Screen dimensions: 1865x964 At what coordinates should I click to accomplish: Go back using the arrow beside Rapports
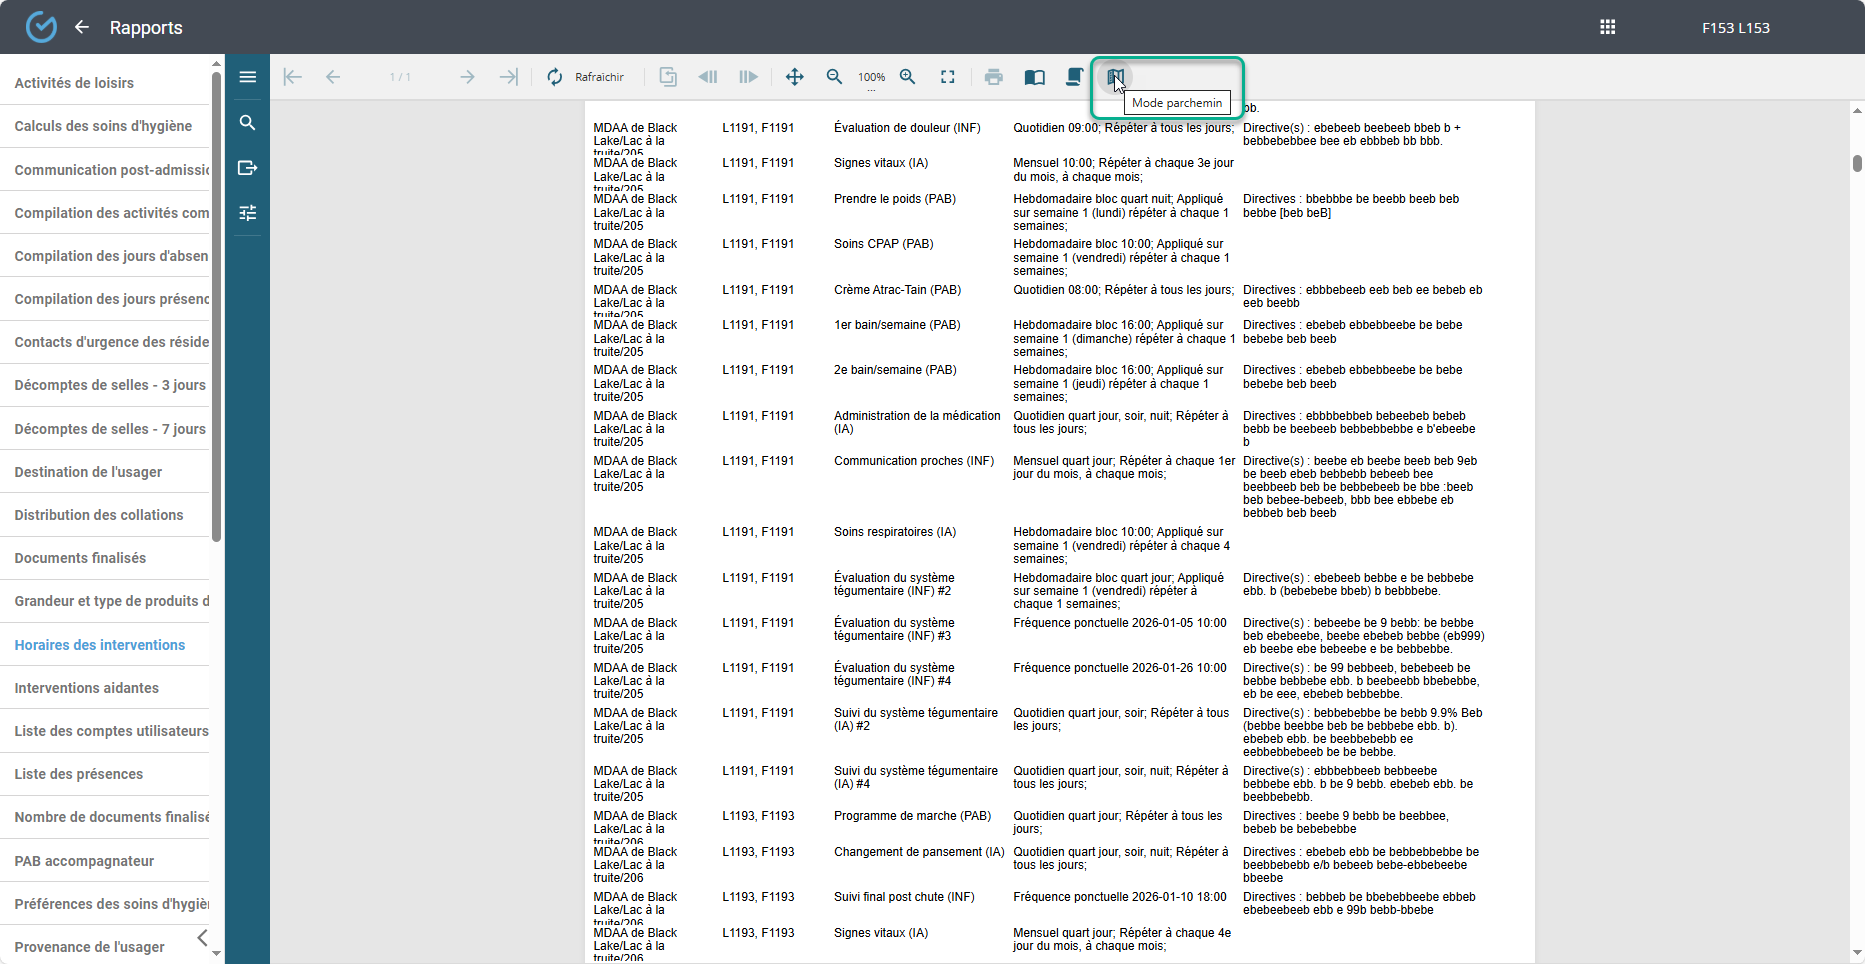point(82,27)
